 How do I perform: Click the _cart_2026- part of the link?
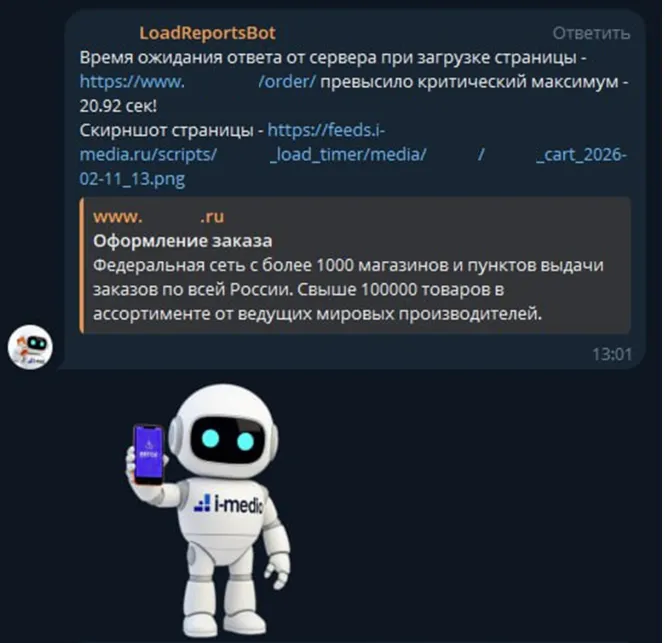[x=581, y=154]
